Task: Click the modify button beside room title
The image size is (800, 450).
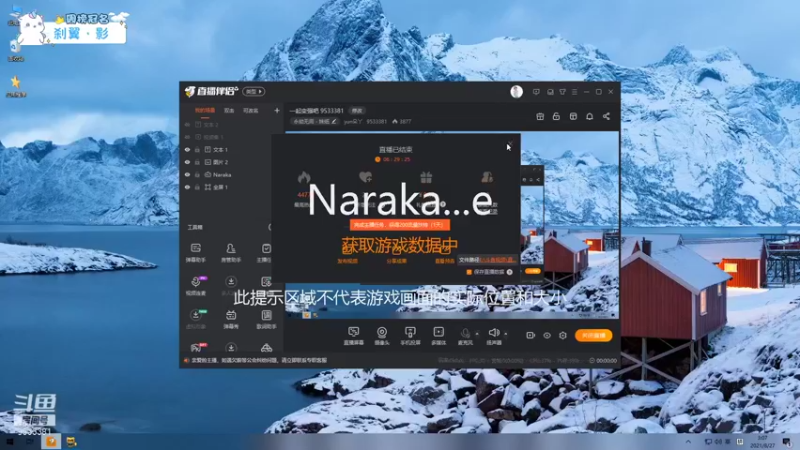Action: tap(357, 111)
